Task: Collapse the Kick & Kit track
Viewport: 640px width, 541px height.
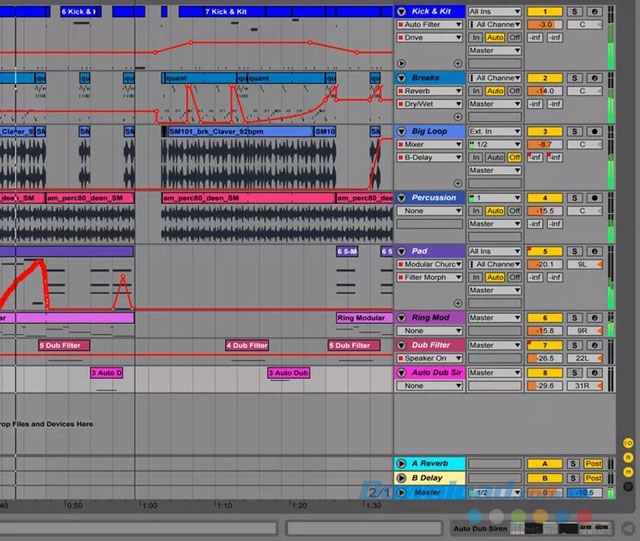Action: click(403, 11)
